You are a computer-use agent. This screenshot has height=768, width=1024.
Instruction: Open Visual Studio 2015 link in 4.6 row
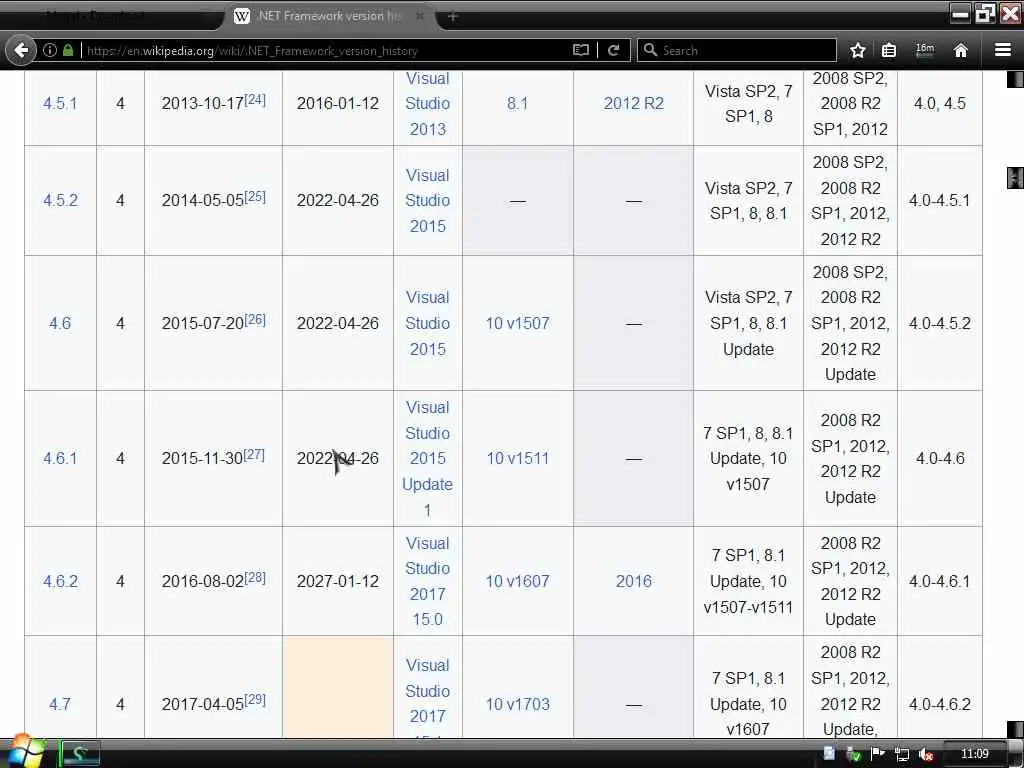pyautogui.click(x=428, y=323)
